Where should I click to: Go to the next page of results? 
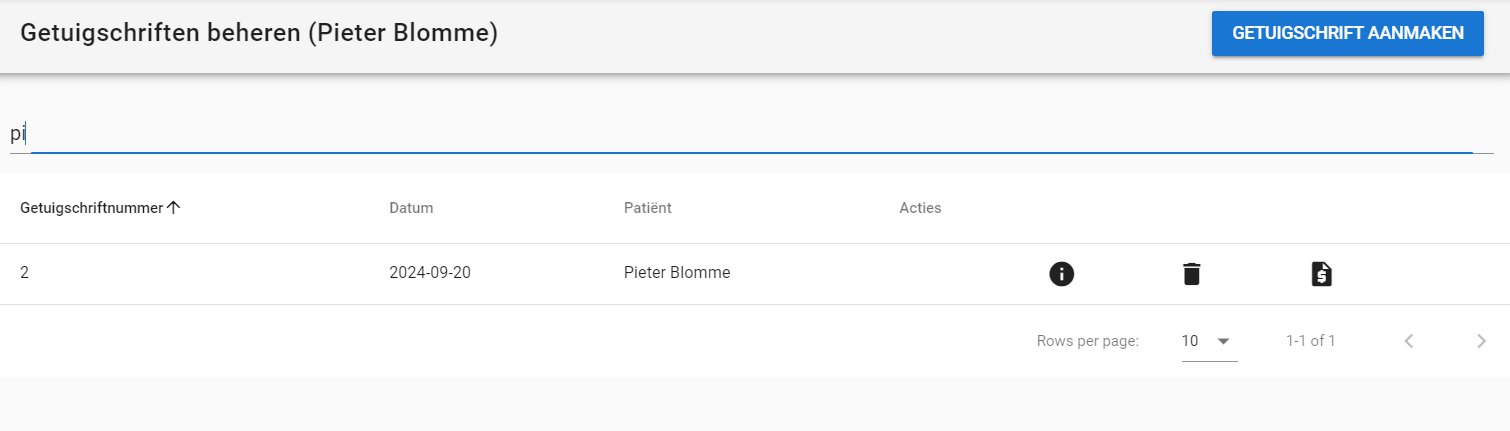coord(1481,341)
